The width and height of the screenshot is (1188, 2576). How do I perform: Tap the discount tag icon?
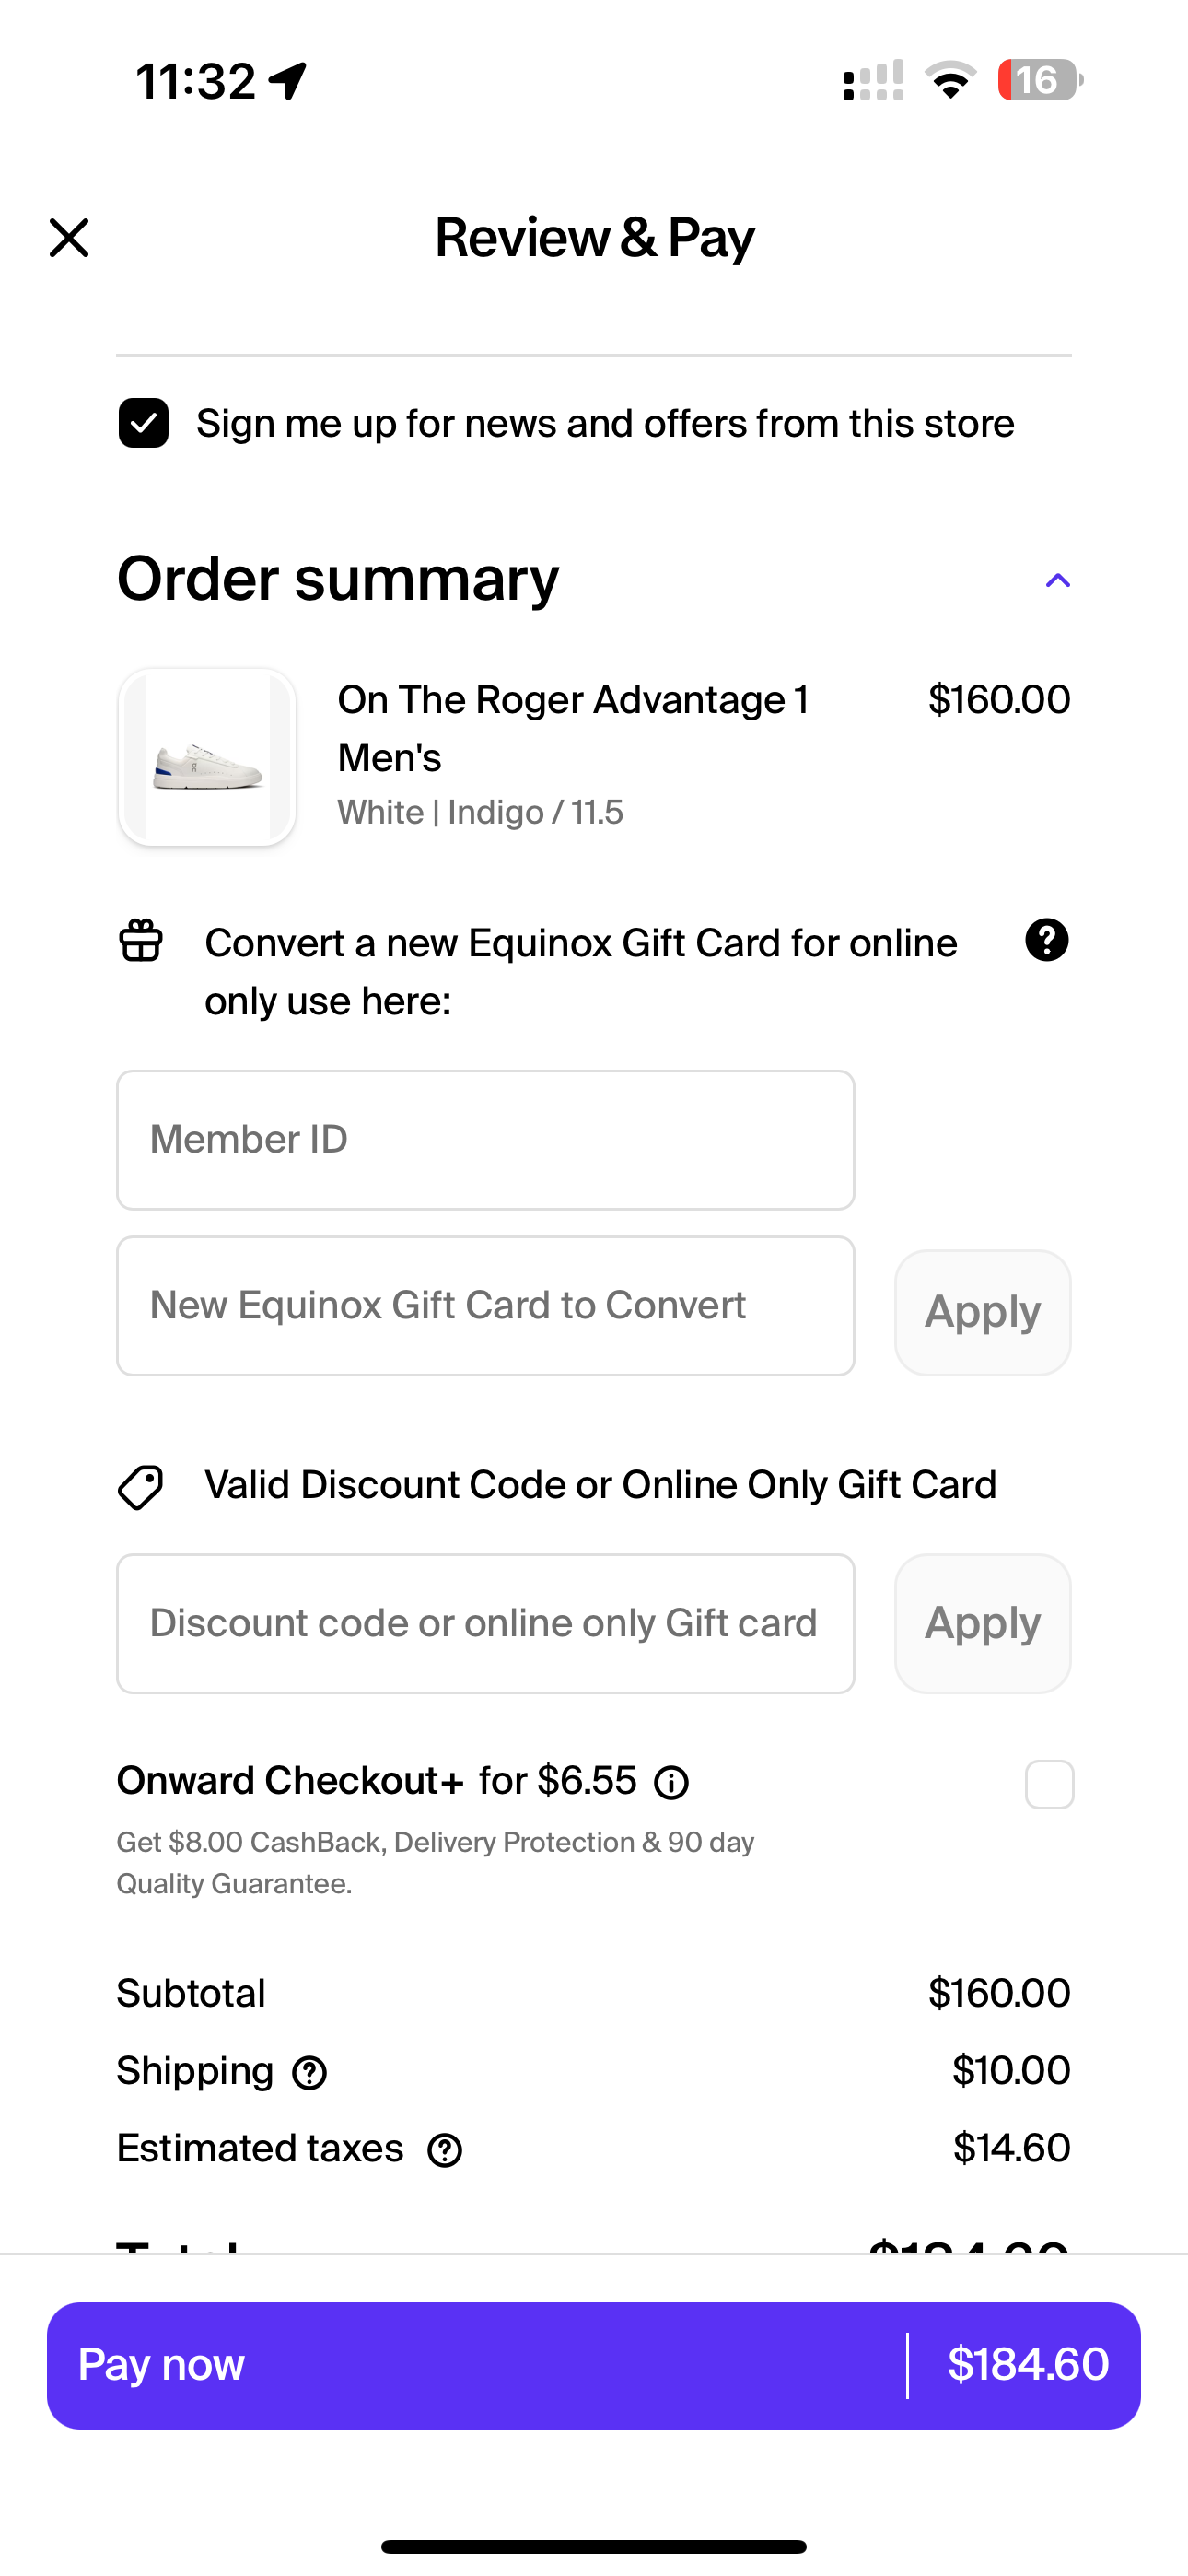141,1487
